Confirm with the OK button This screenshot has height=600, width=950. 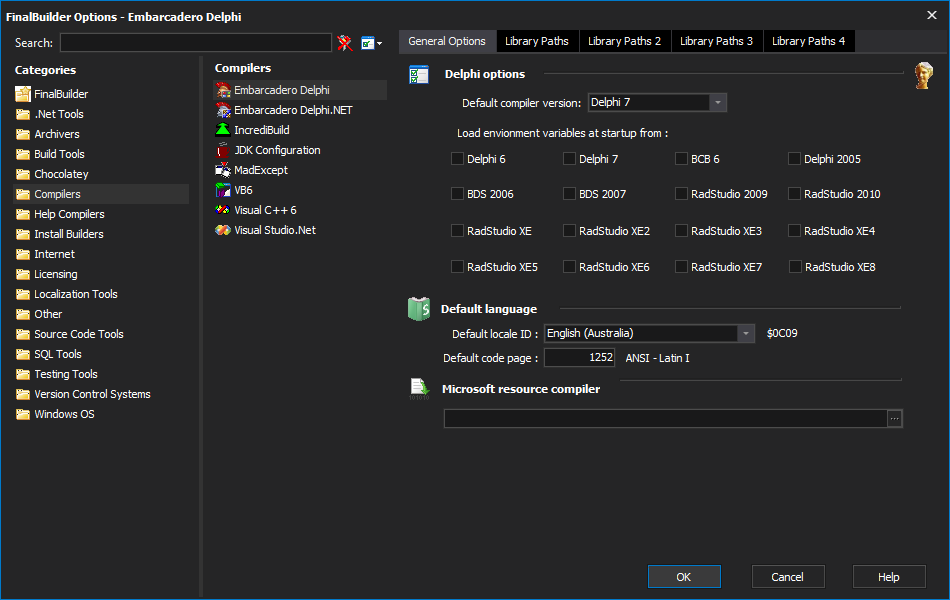(x=684, y=577)
